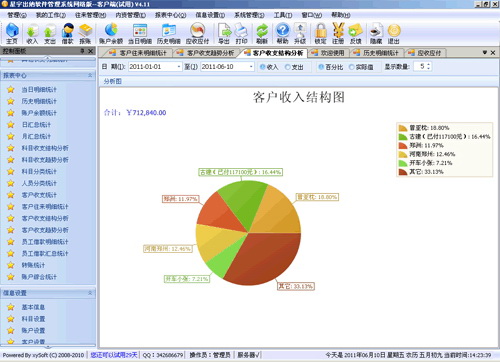Open 人员分类统计 in sidebar
This screenshot has width=500, height=362.
point(39,183)
